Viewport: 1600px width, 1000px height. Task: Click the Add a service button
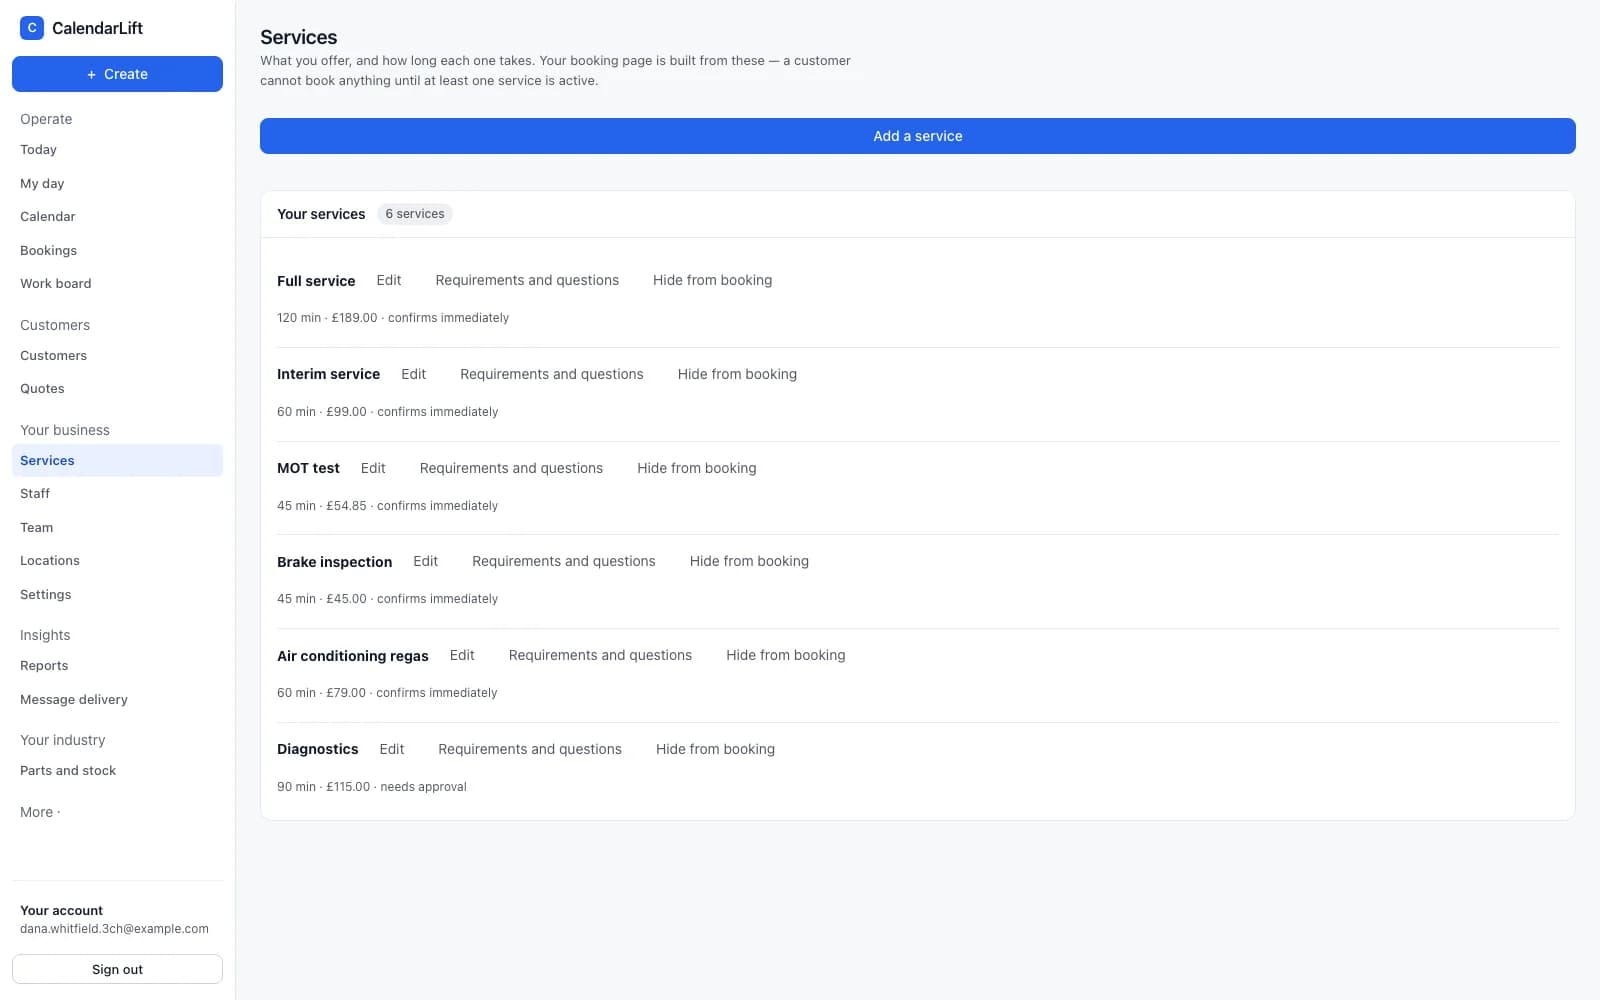[918, 136]
